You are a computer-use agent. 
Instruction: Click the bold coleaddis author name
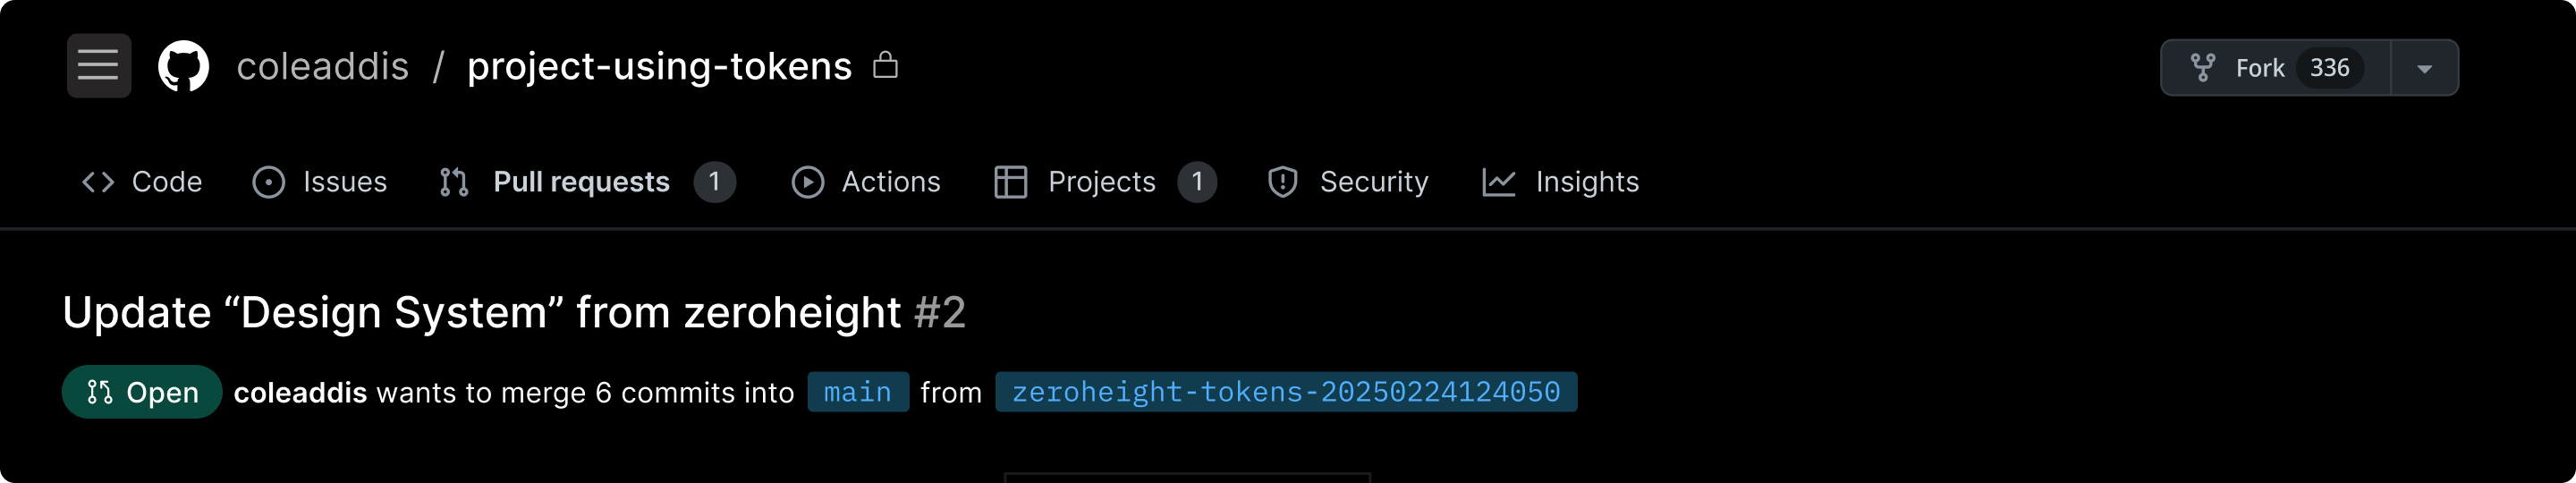coord(300,393)
